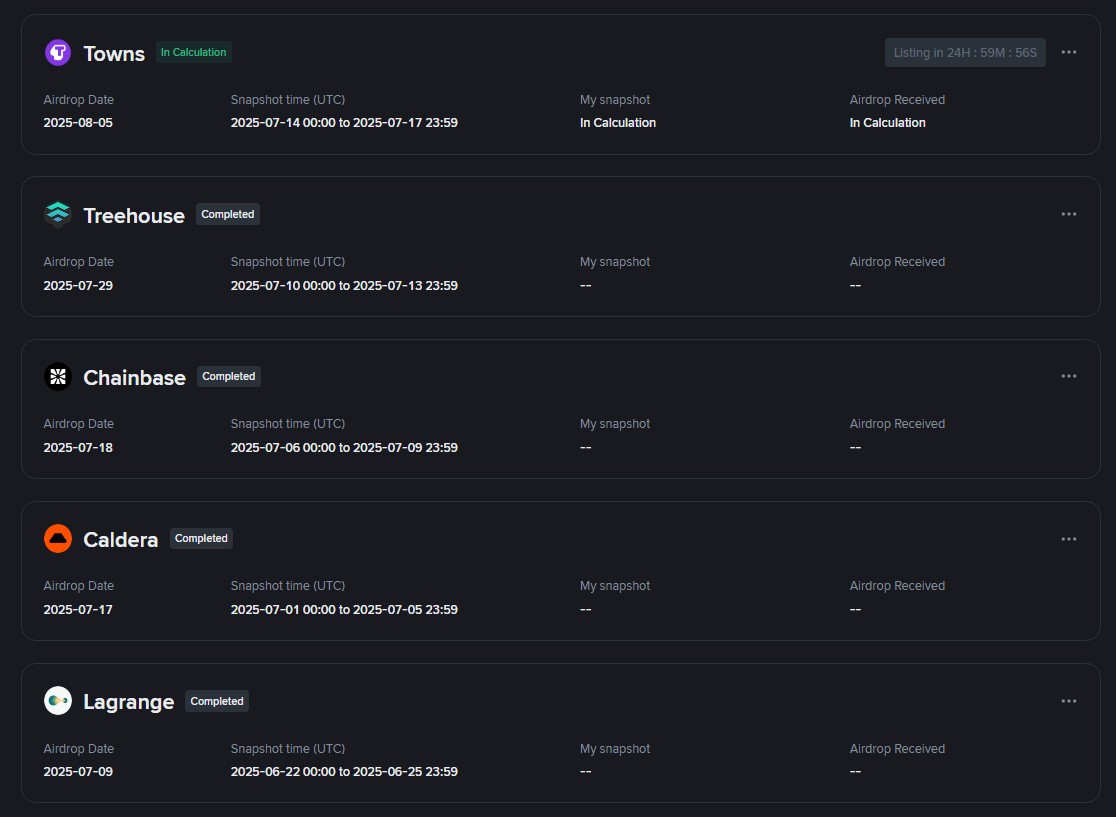Screen dimensions: 1116x817
Task: Select the Towns project title
Action: tap(114, 53)
